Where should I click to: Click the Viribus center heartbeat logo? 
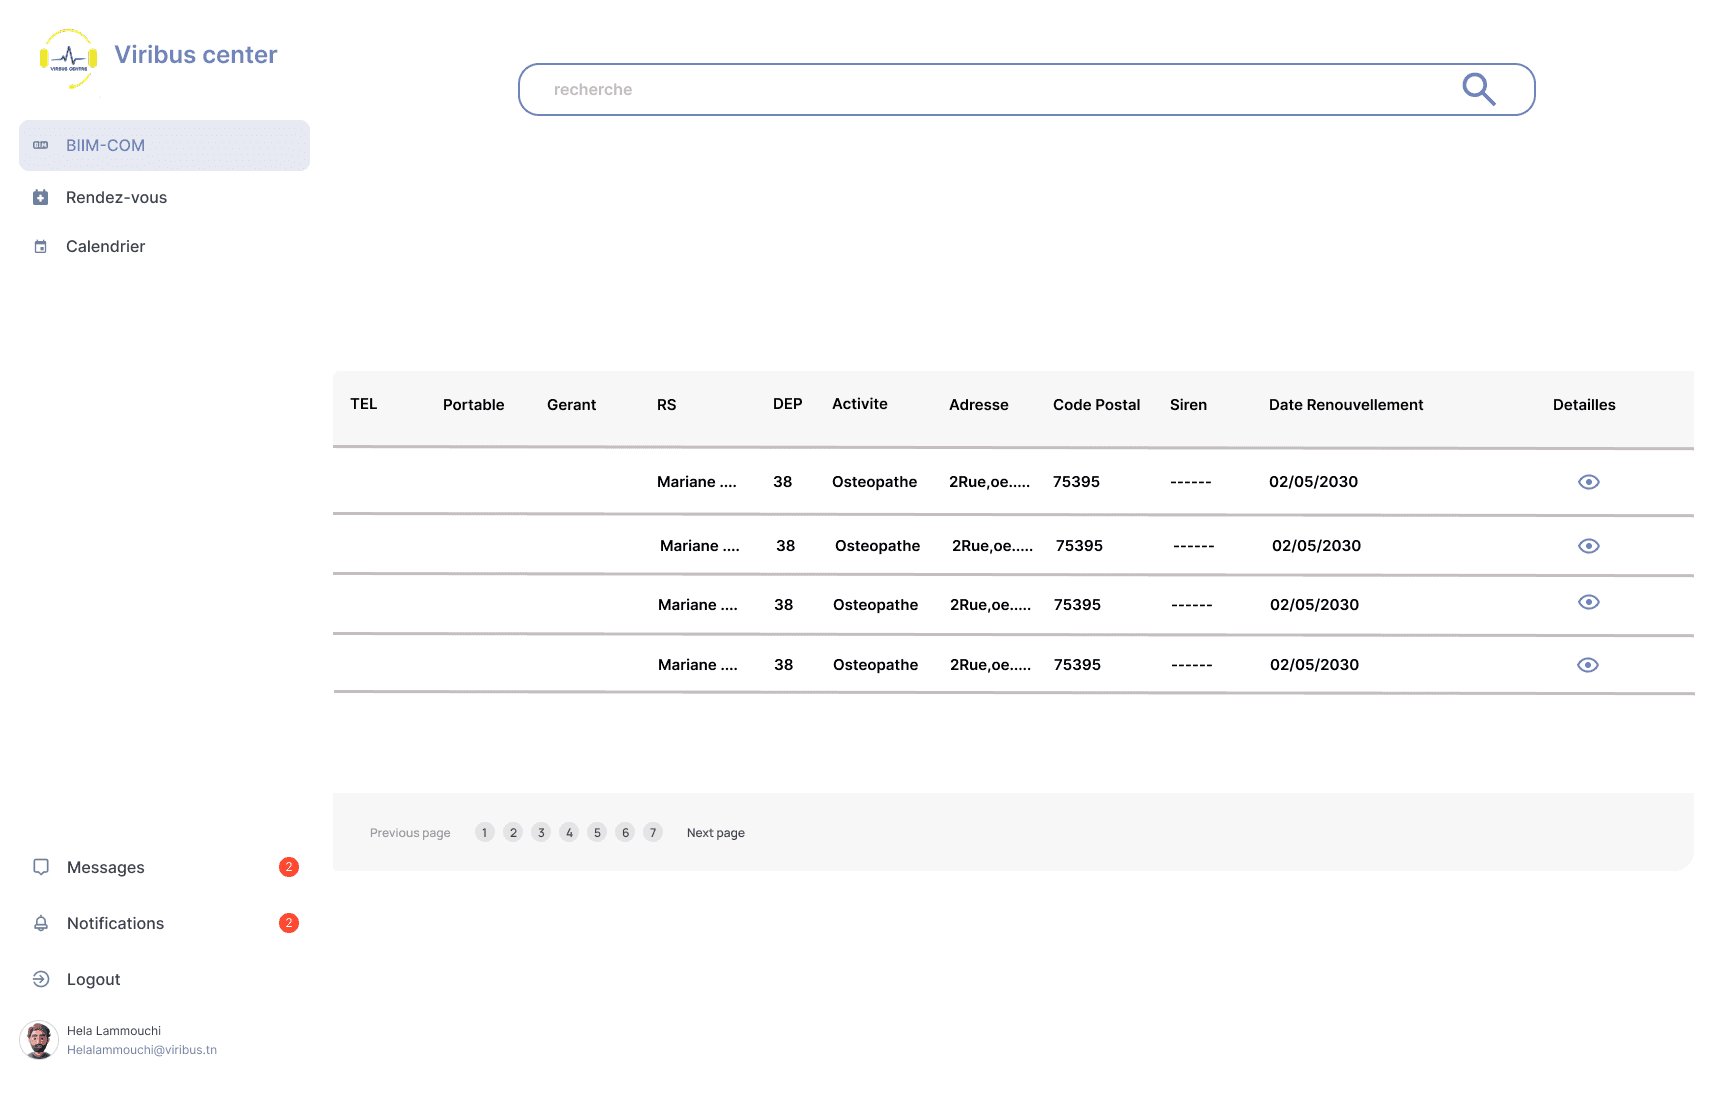pyautogui.click(x=68, y=58)
